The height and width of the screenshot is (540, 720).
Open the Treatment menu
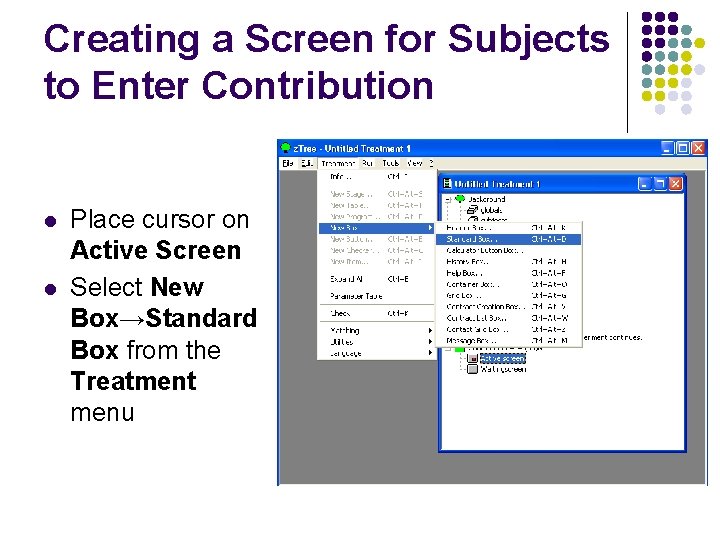click(338, 163)
